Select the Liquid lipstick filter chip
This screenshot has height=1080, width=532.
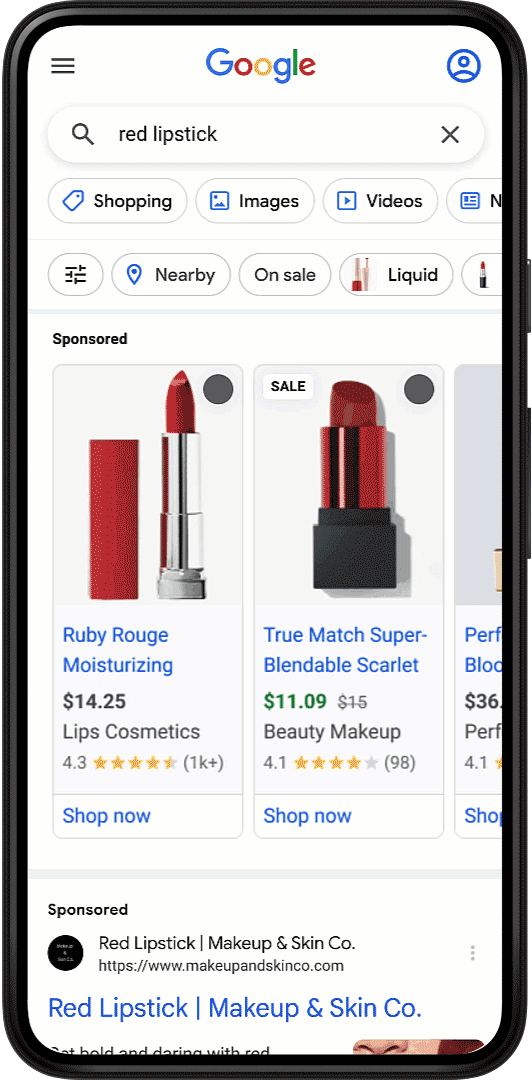[x=396, y=275]
